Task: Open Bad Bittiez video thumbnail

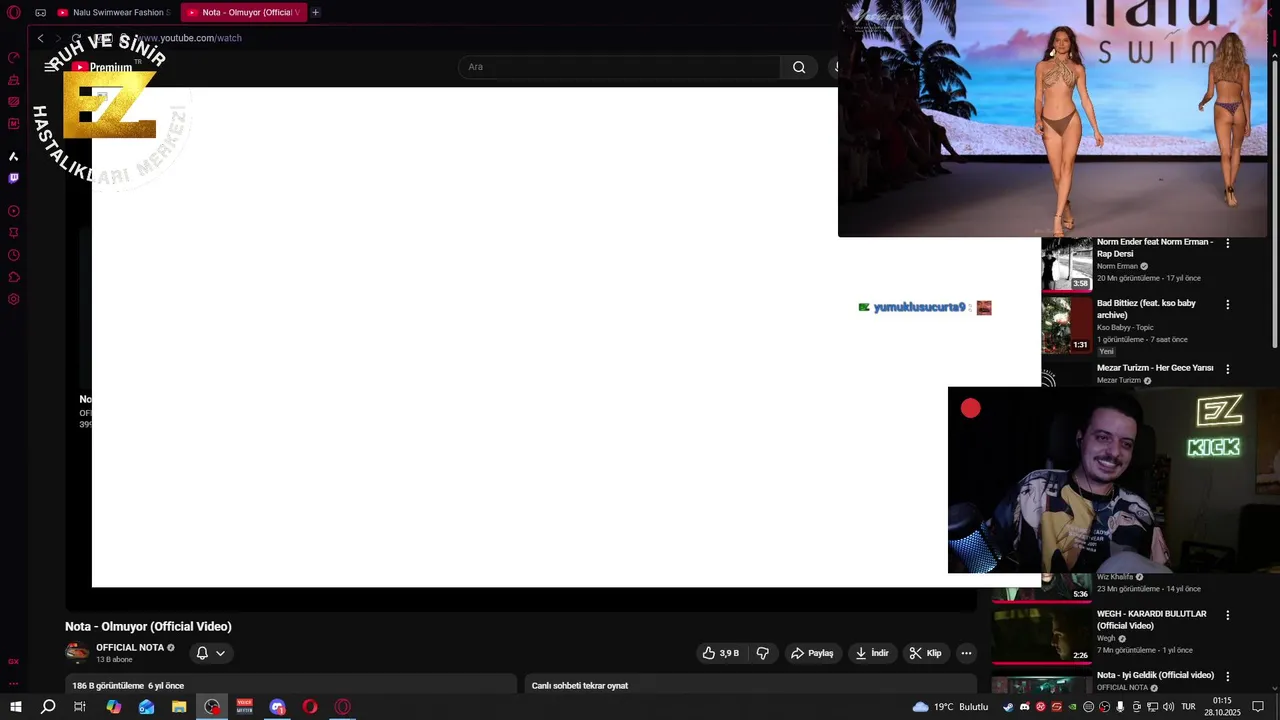Action: pos(1067,325)
